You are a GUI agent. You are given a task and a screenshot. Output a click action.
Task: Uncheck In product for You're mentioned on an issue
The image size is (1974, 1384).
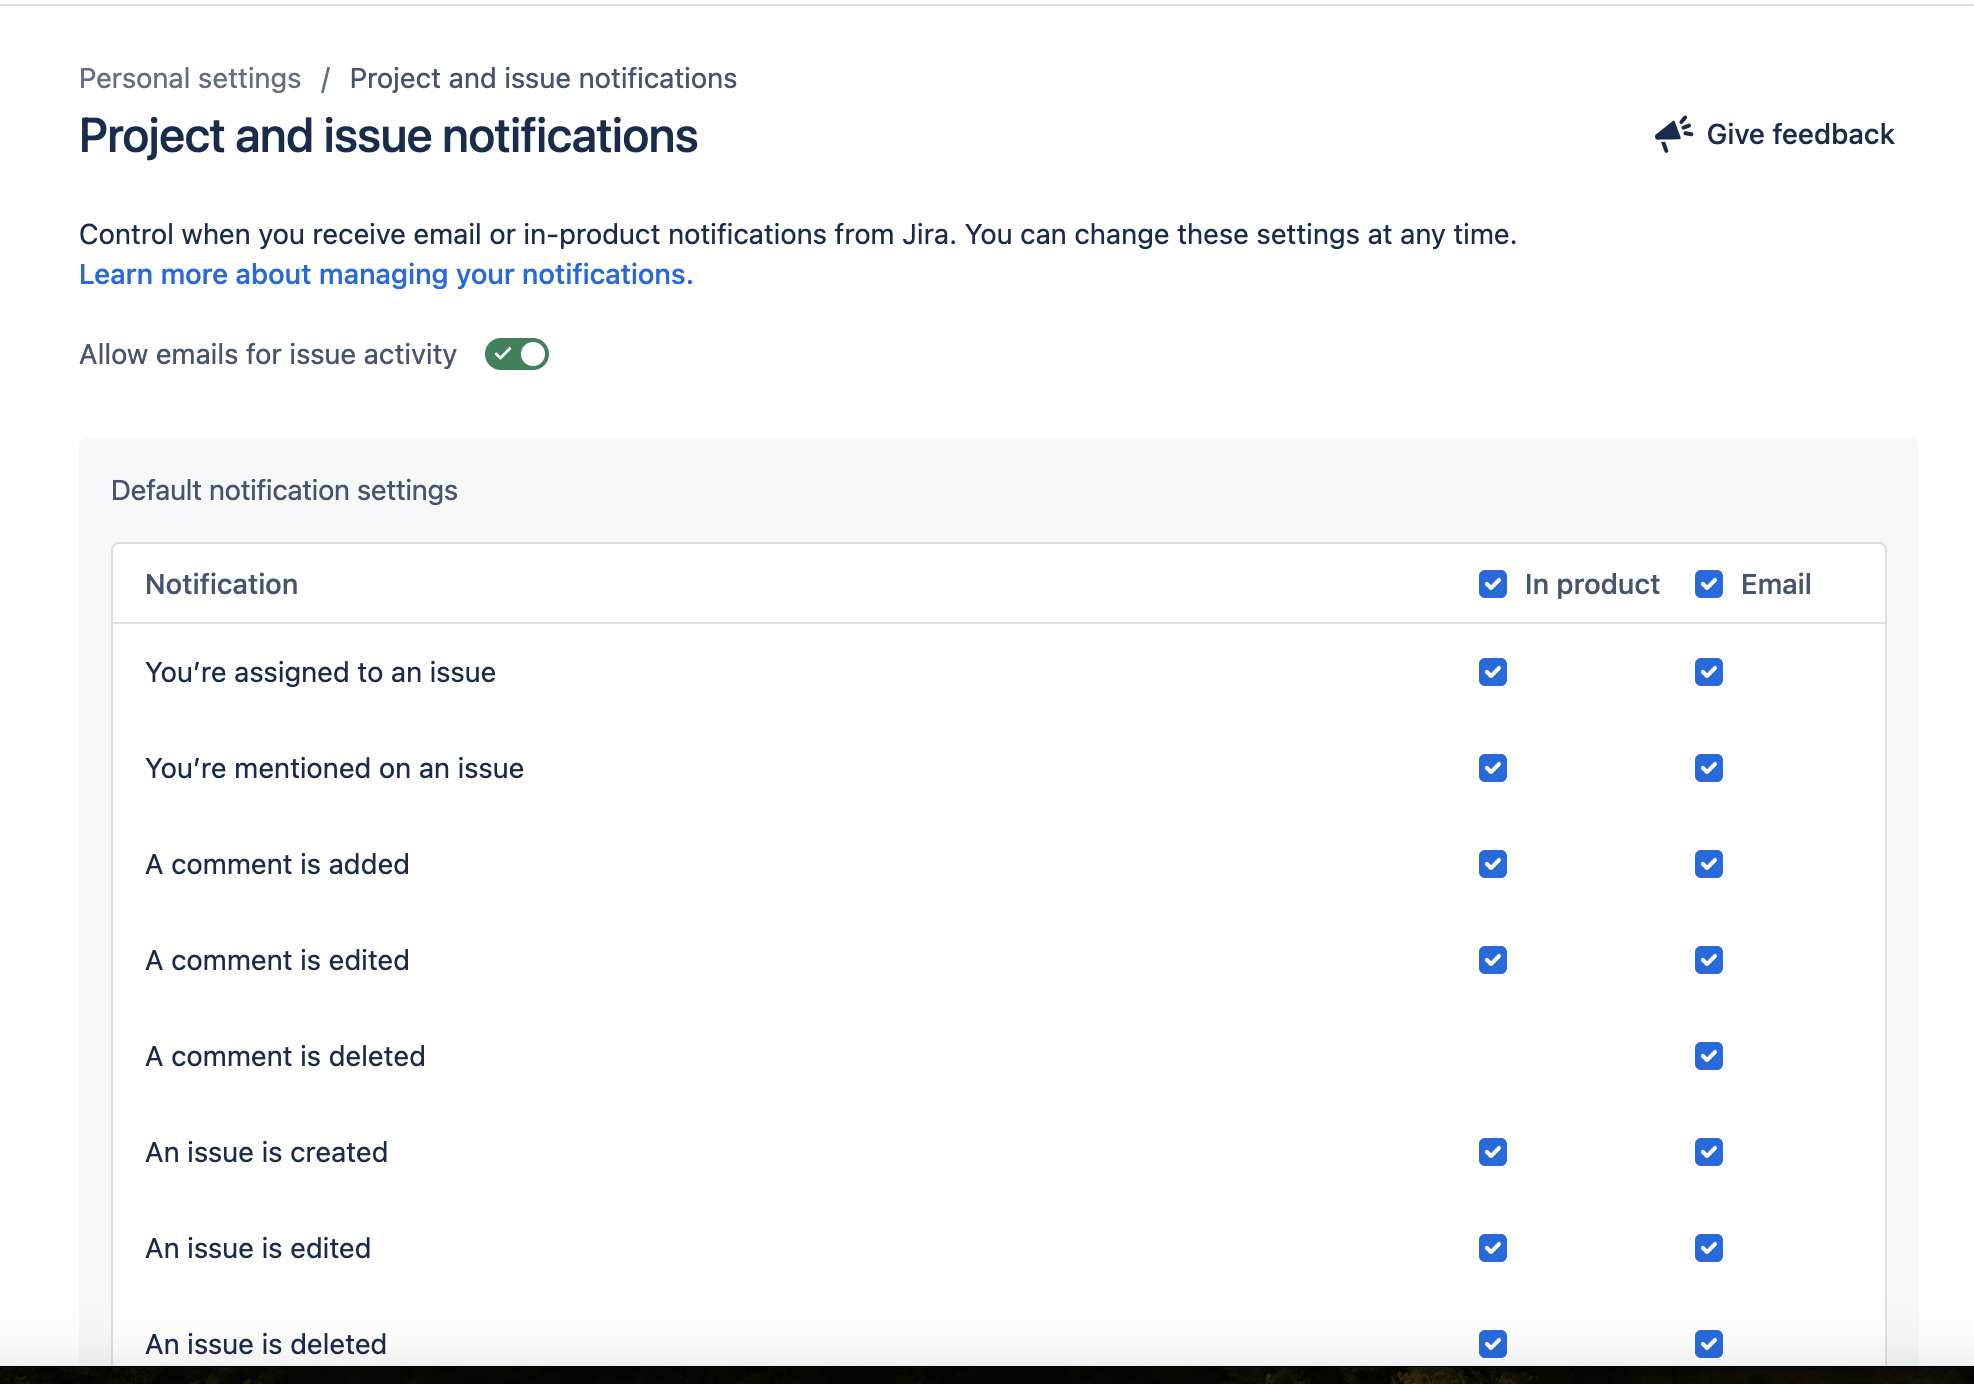pyautogui.click(x=1492, y=768)
